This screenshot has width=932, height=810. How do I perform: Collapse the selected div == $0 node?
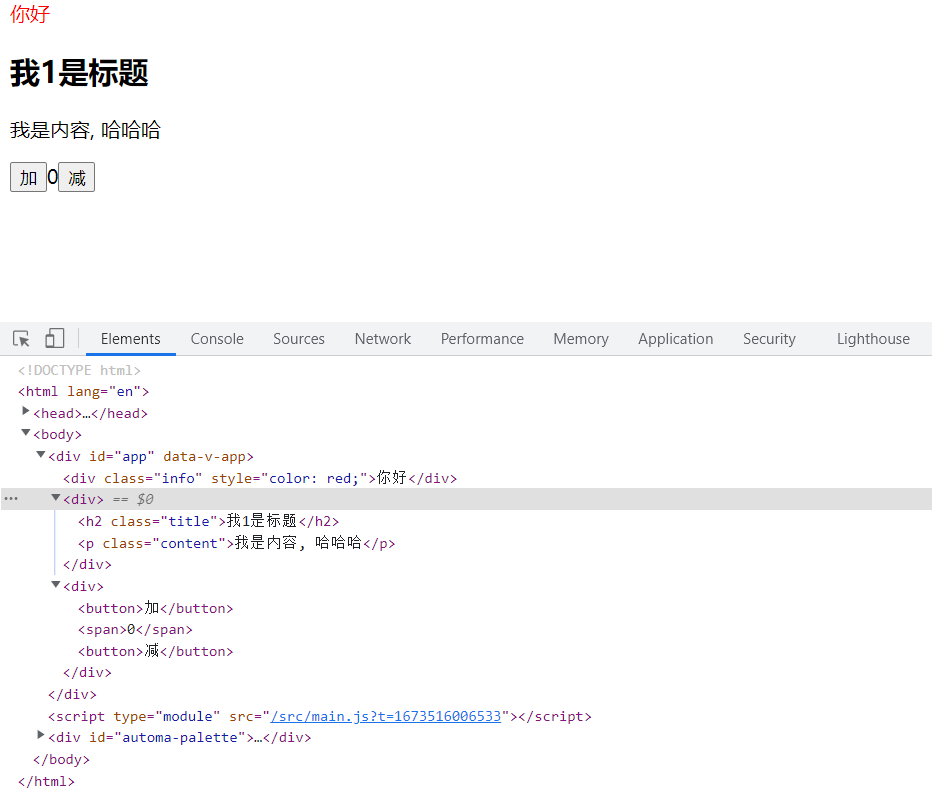pyautogui.click(x=55, y=498)
